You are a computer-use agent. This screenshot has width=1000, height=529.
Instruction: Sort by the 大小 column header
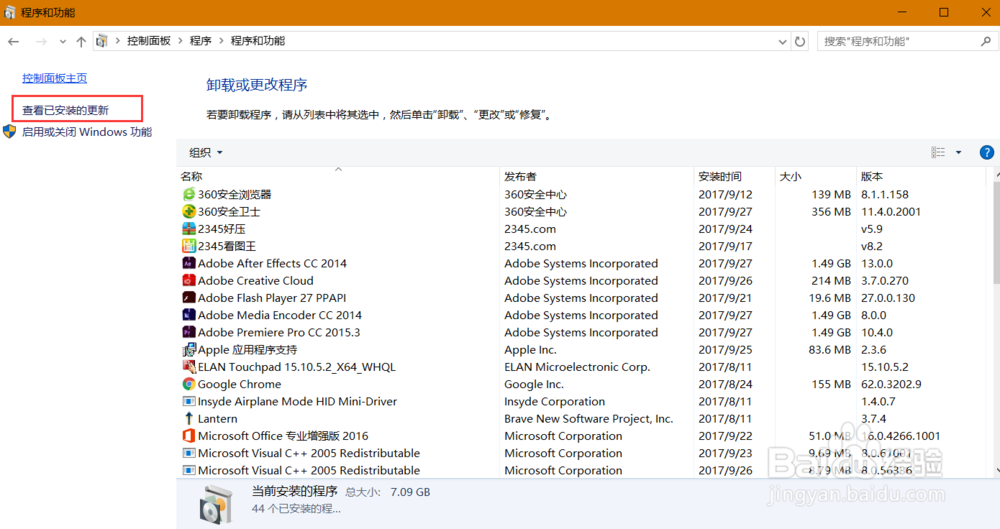(816, 176)
